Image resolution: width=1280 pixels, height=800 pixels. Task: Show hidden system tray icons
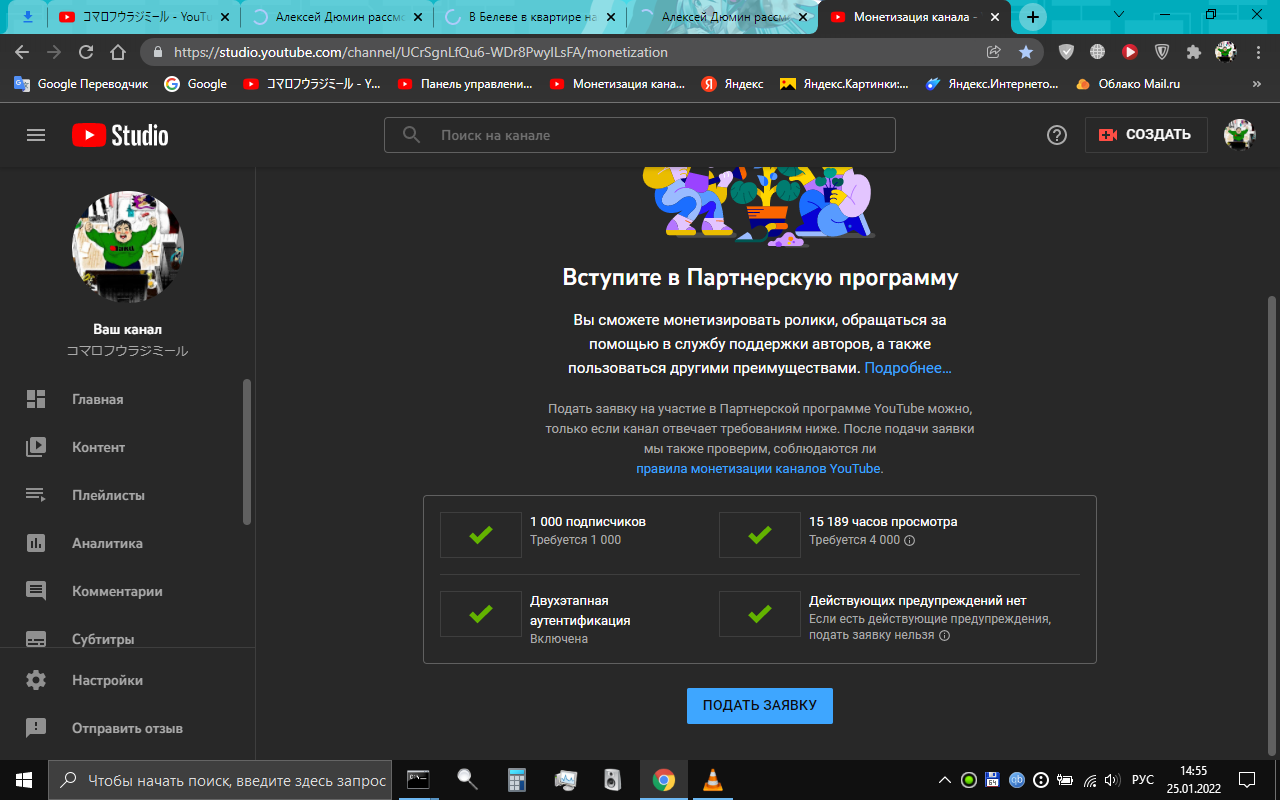point(944,780)
